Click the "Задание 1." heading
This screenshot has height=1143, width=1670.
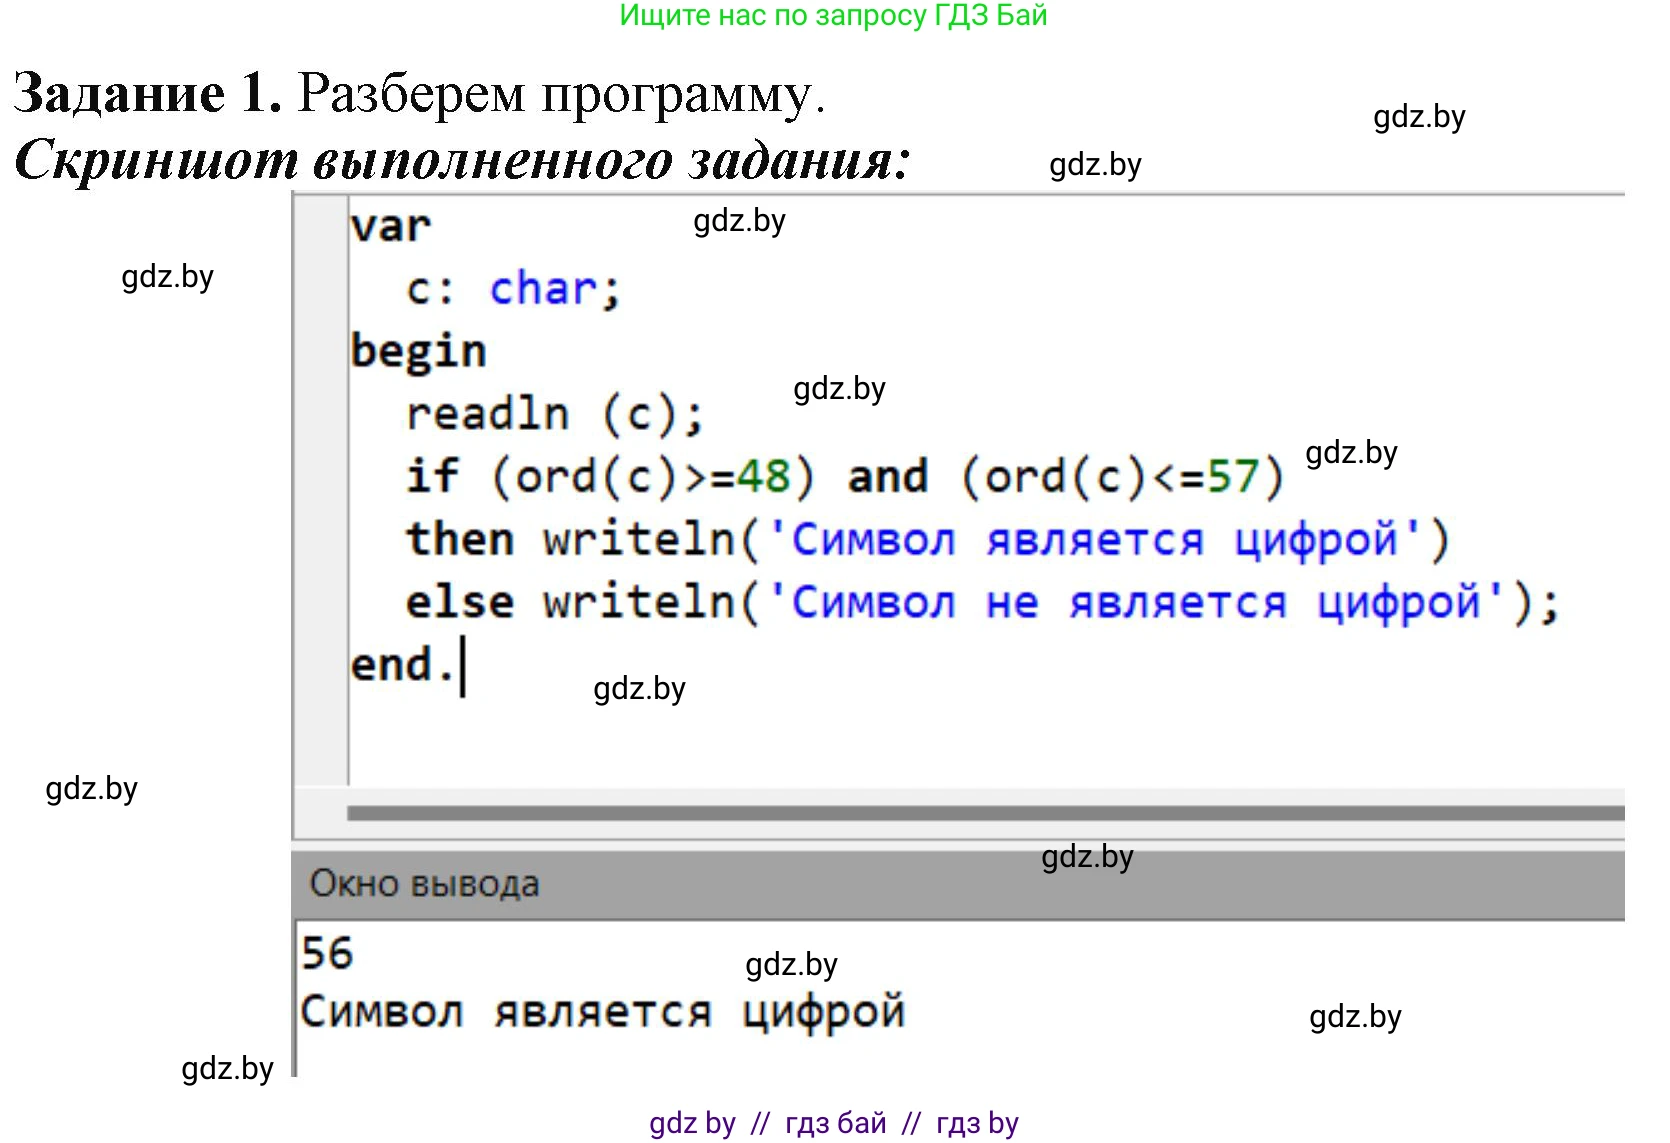coord(147,94)
